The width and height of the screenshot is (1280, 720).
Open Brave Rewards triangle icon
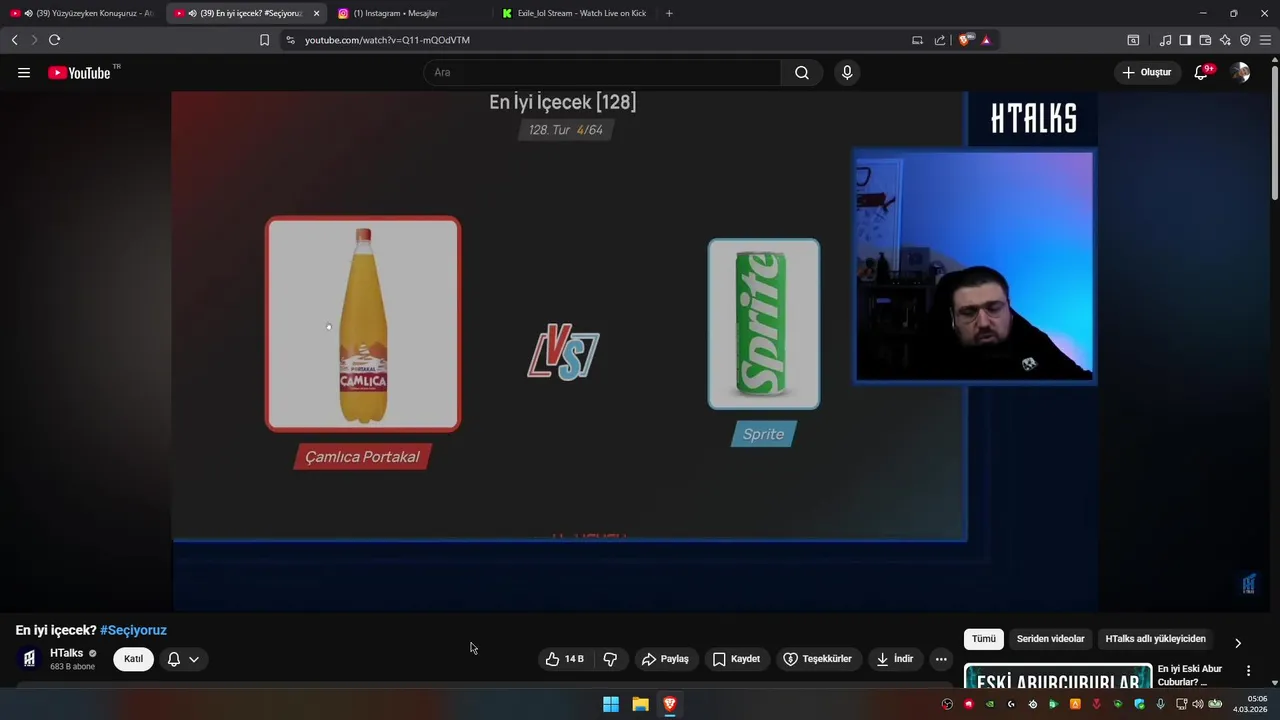click(x=986, y=40)
